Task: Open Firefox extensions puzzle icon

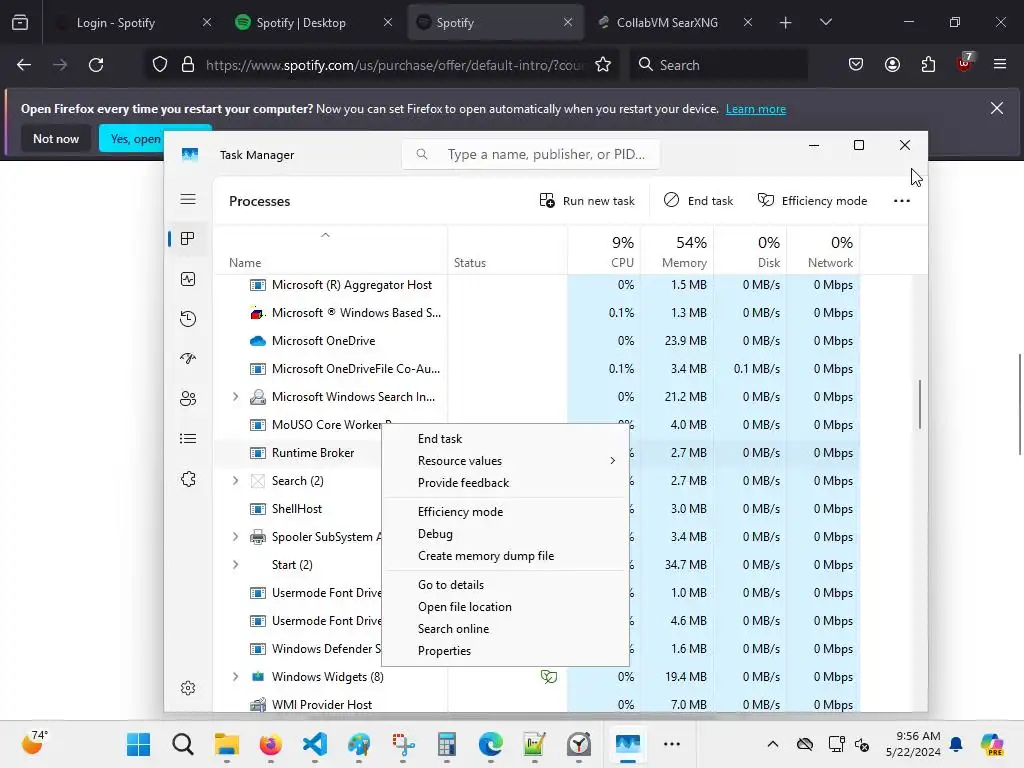Action: pyautogui.click(x=928, y=65)
